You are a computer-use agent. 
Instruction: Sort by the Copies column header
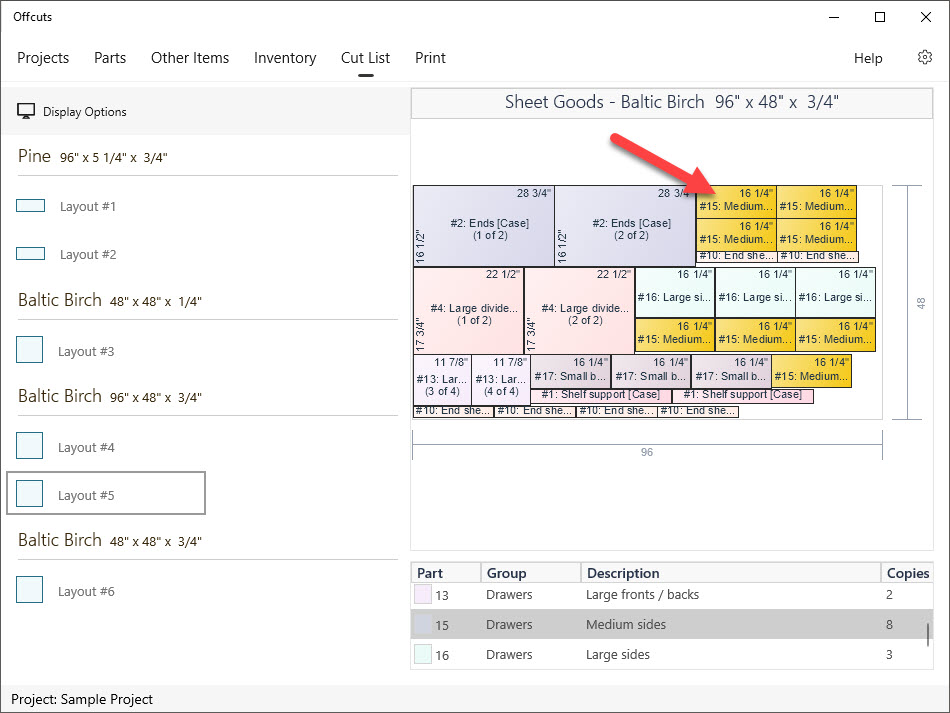click(908, 573)
